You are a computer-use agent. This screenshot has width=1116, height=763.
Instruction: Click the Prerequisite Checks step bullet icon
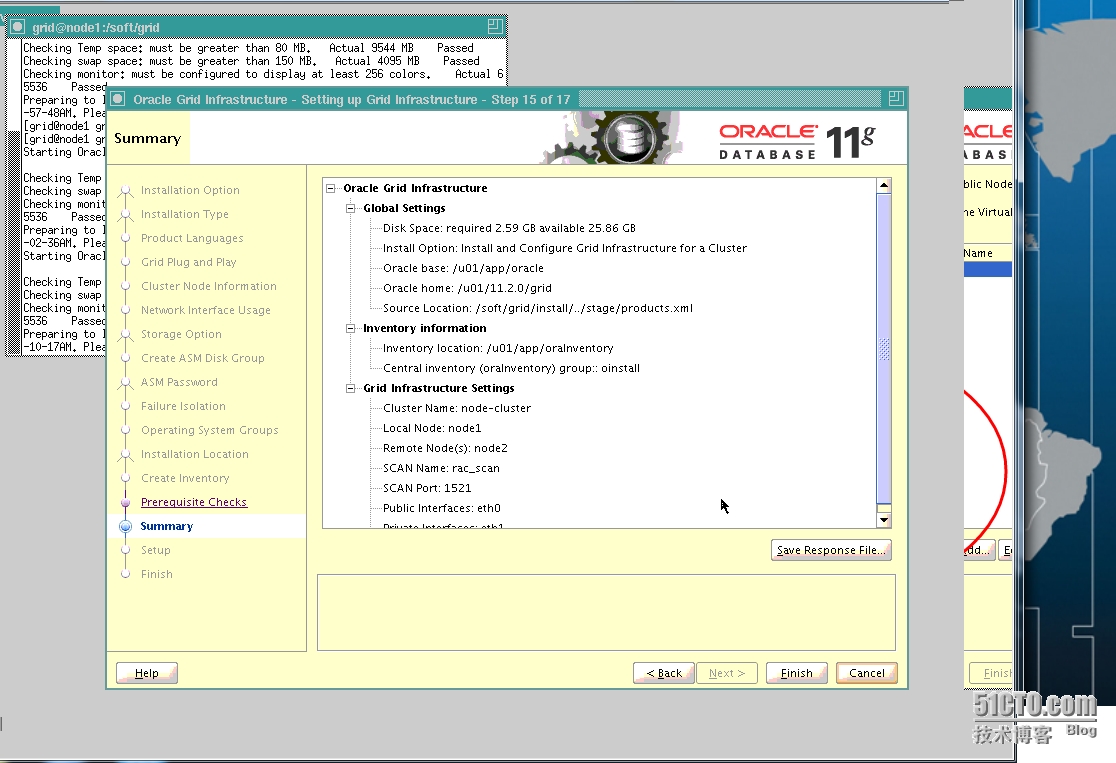pyautogui.click(x=125, y=502)
